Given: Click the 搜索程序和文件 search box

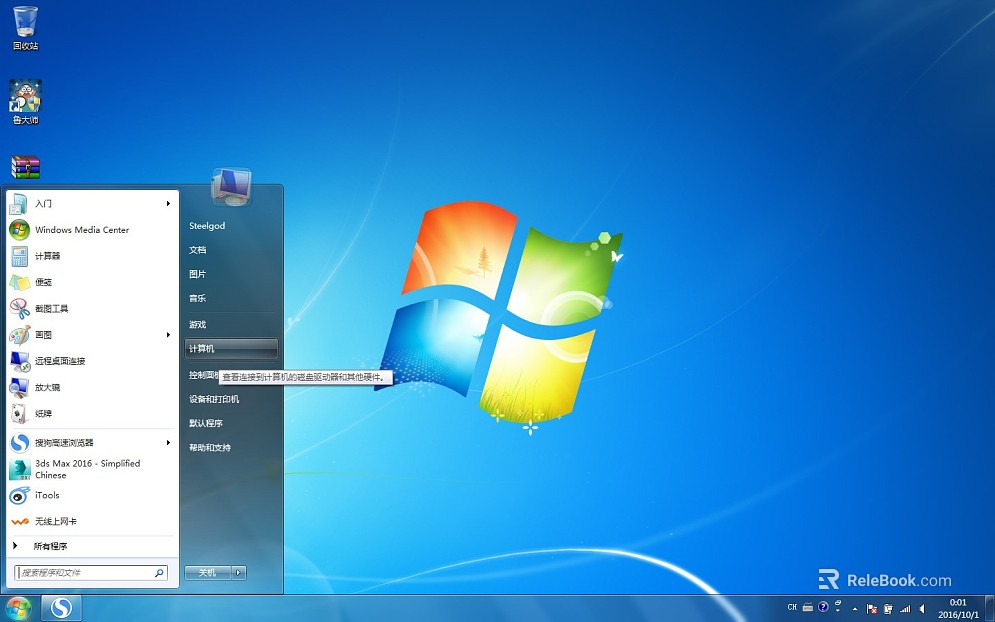Looking at the screenshot, I should [91, 572].
